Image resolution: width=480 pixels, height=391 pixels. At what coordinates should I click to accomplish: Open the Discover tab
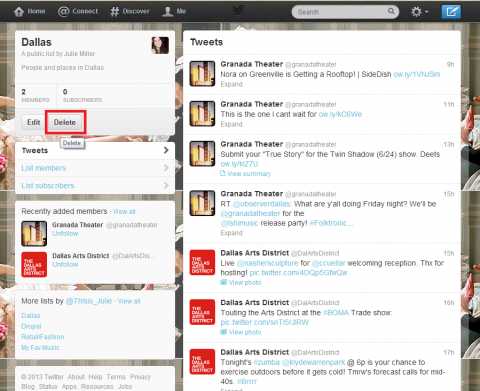130,11
